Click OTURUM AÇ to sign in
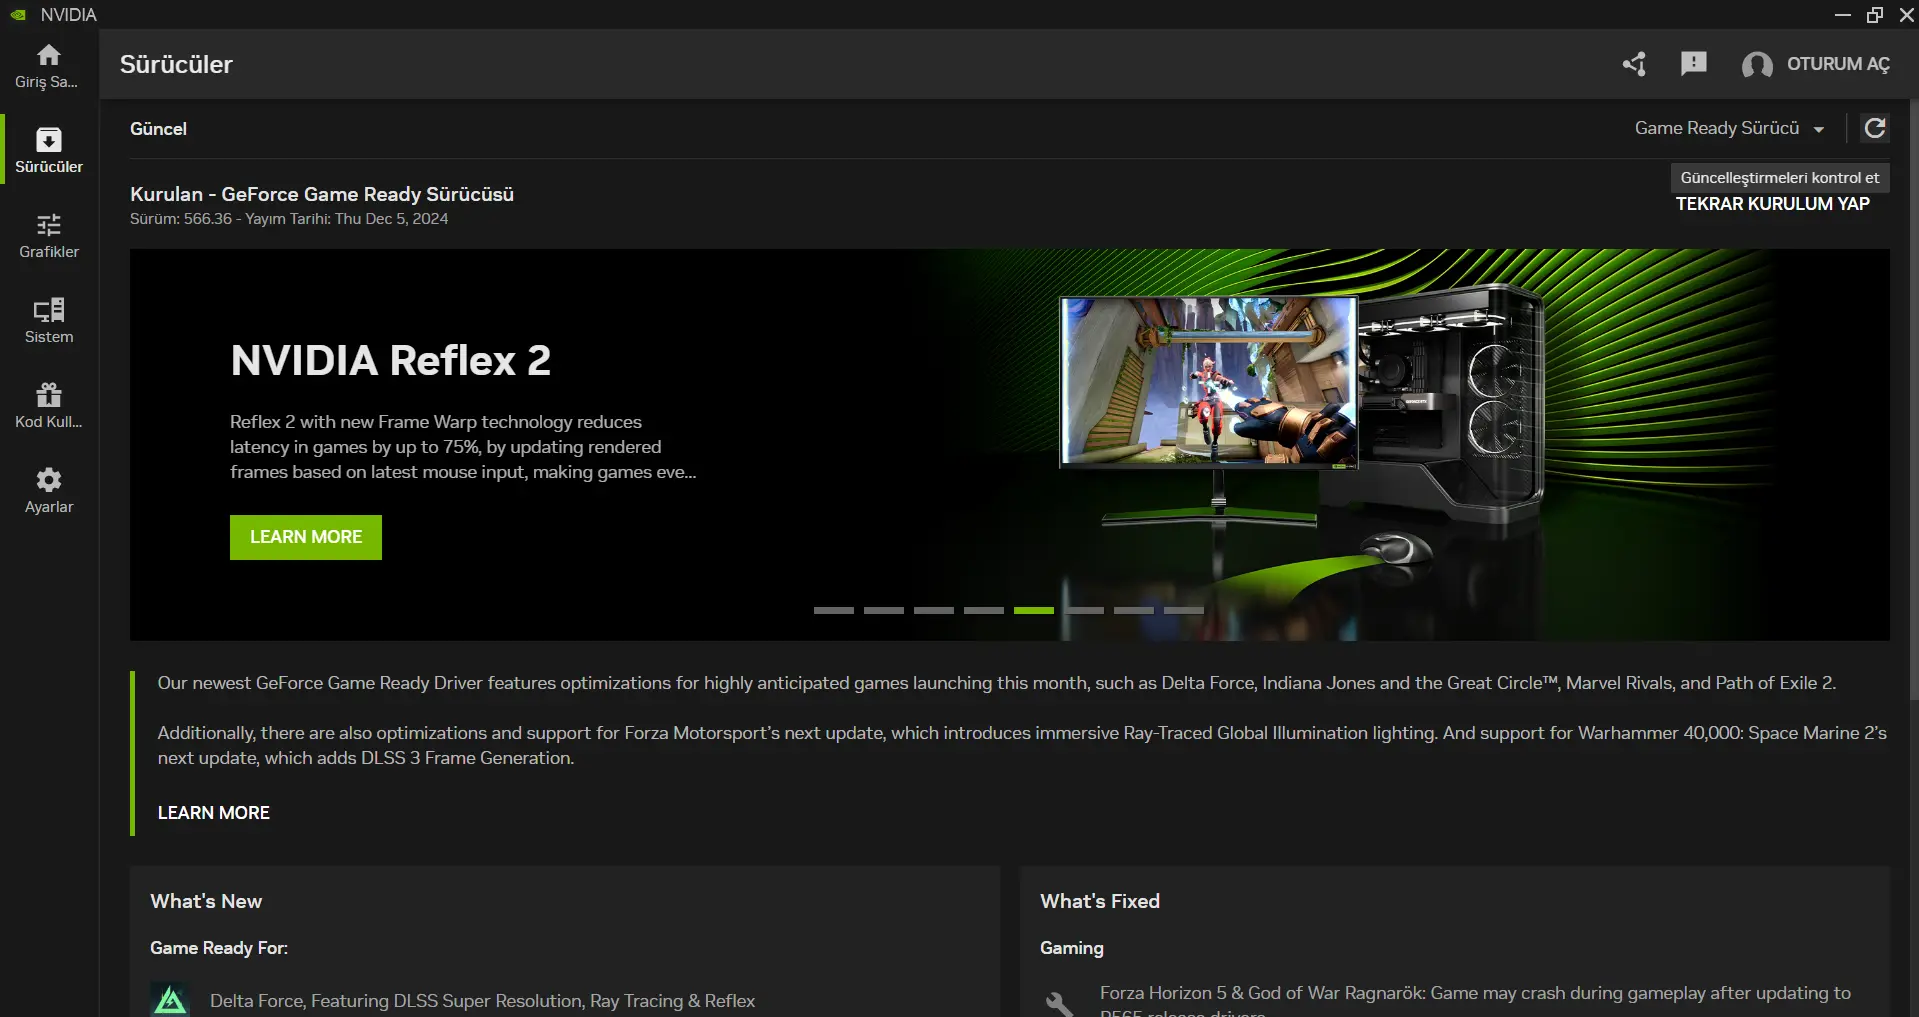This screenshot has width=1919, height=1017. (1838, 64)
